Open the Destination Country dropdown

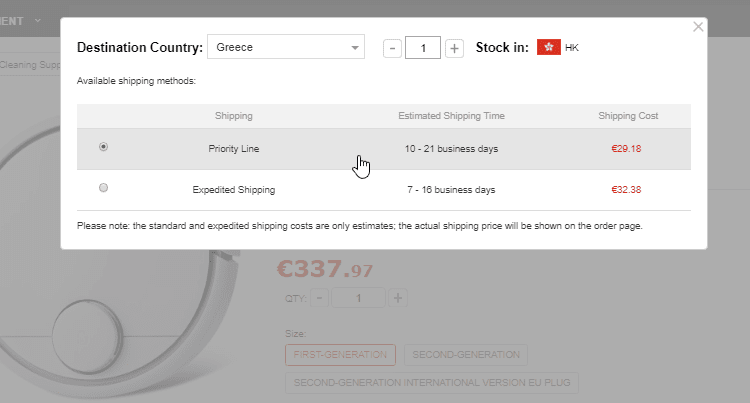286,47
